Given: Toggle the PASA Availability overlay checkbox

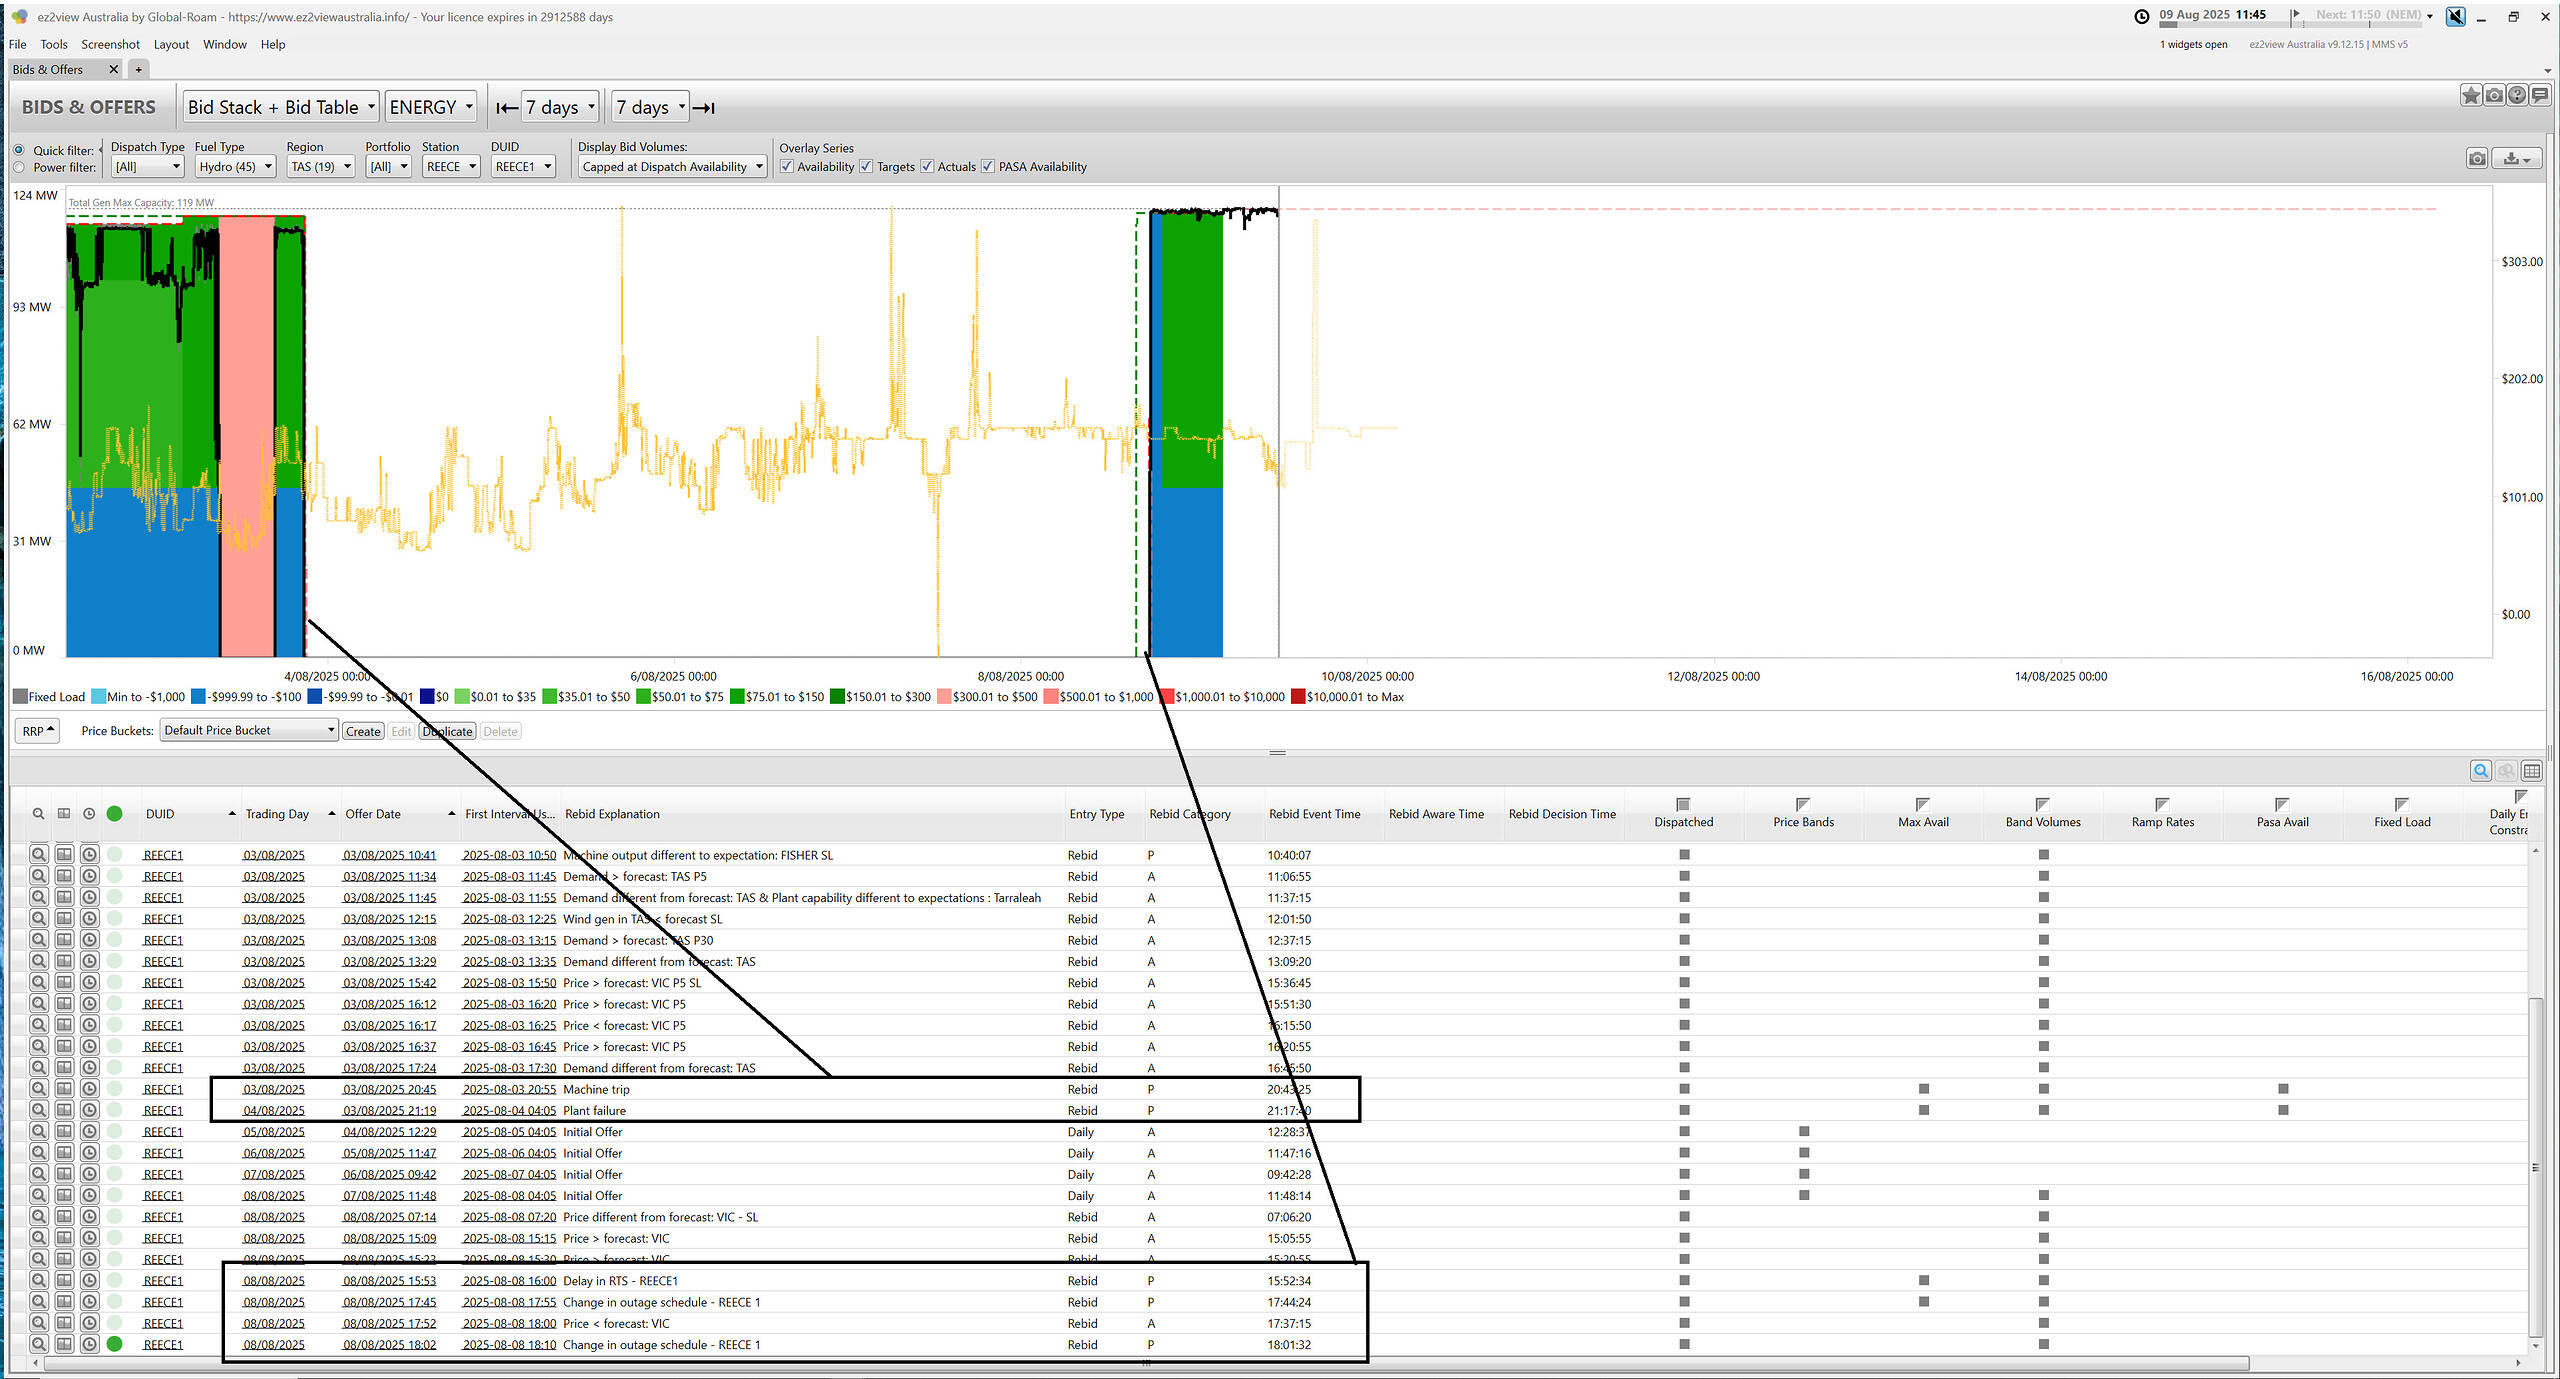Looking at the screenshot, I should 988,167.
